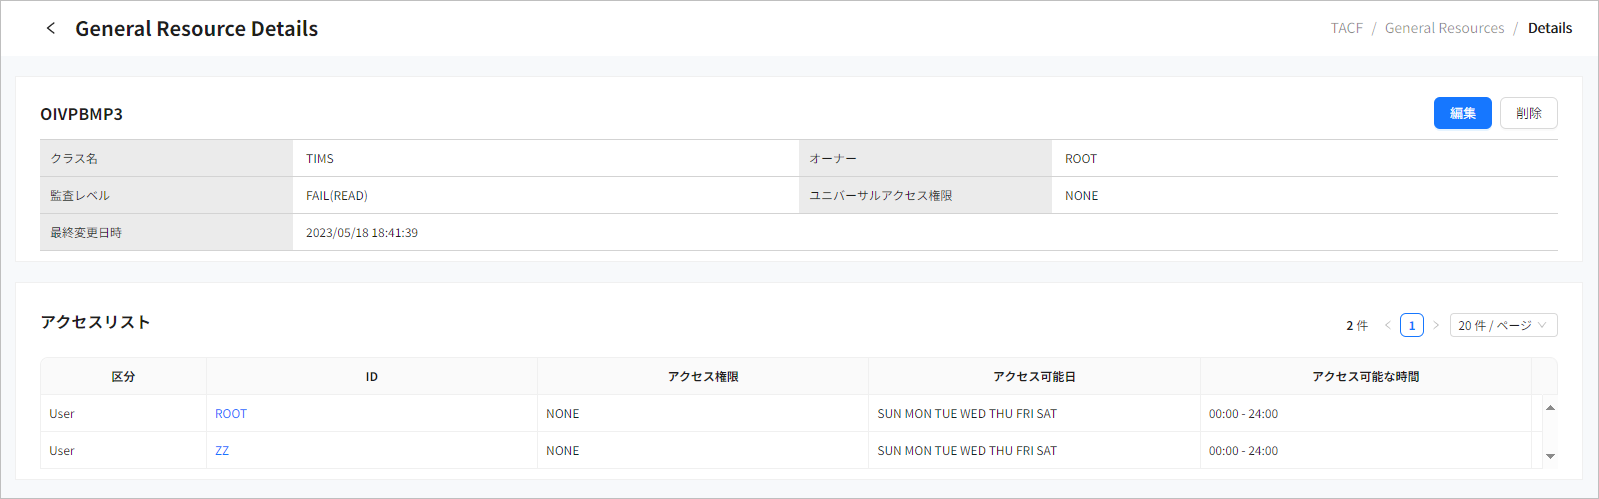Click the previous page arrow in pagination
Viewport: 1599px width, 499px height.
pos(1387,325)
